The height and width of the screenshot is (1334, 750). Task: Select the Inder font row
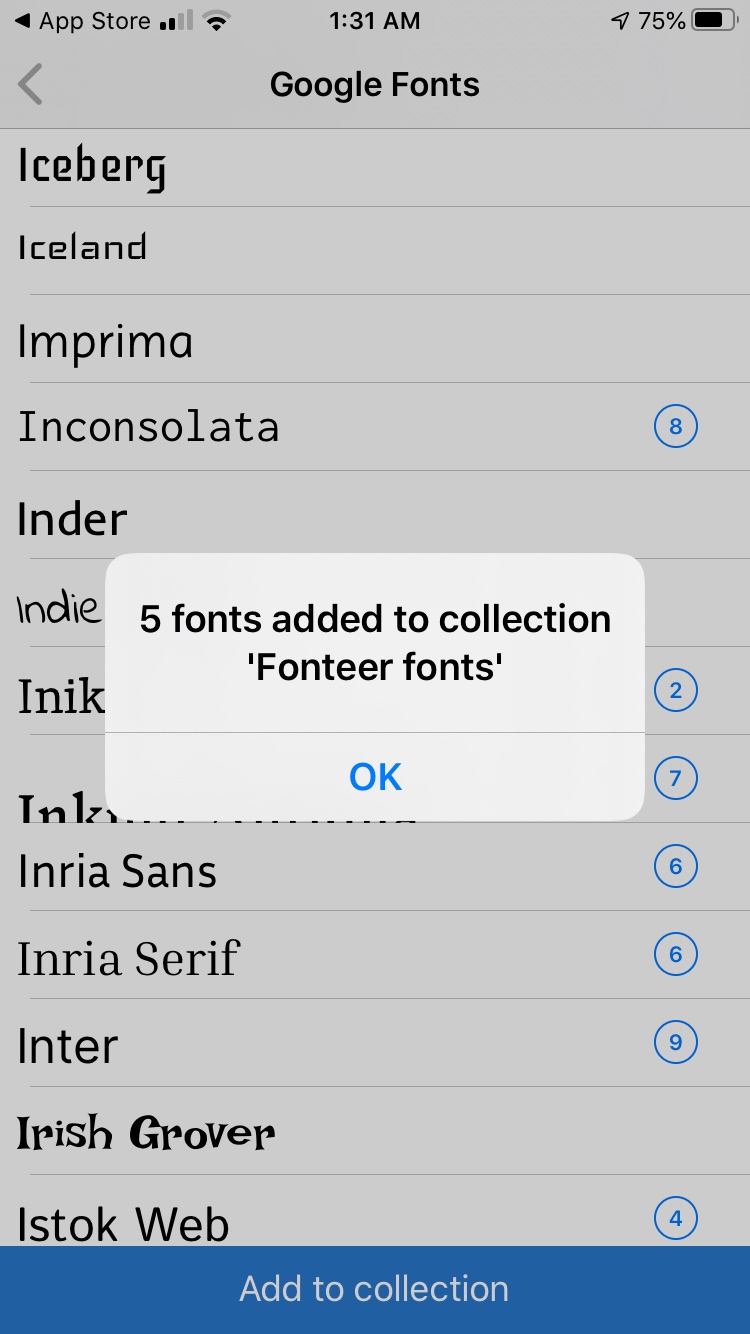pyautogui.click(x=375, y=515)
